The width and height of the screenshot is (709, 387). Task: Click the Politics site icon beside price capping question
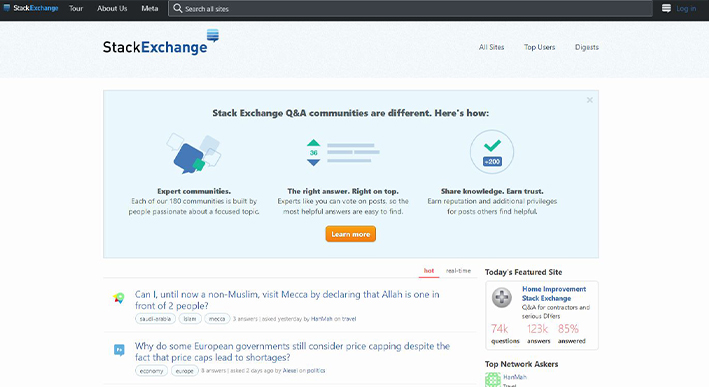[119, 350]
